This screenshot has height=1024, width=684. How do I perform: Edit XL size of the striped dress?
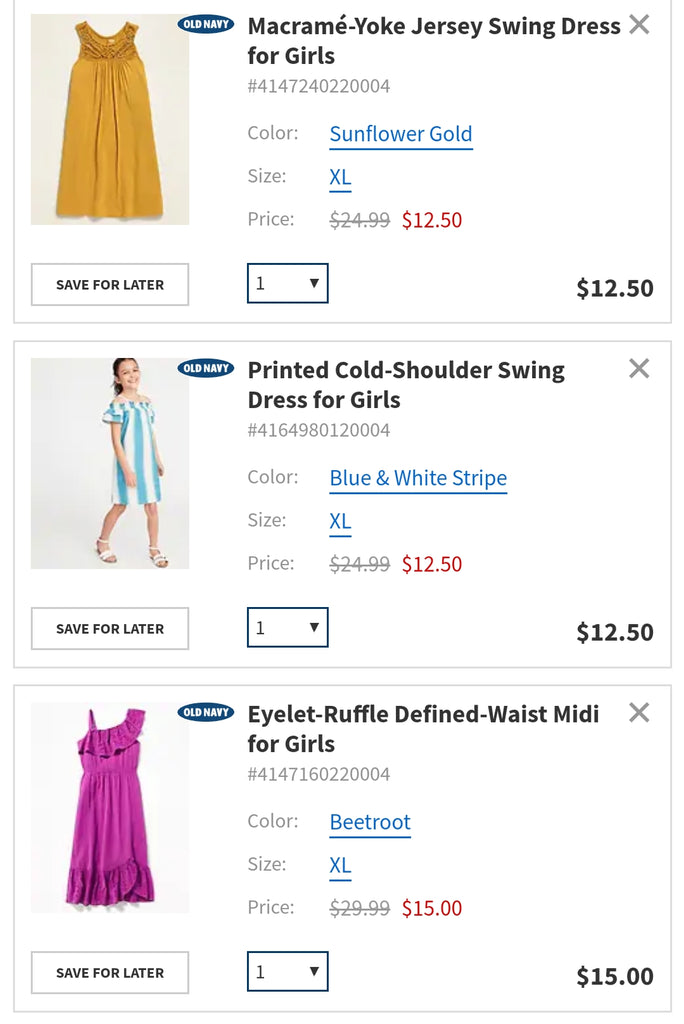click(x=340, y=521)
